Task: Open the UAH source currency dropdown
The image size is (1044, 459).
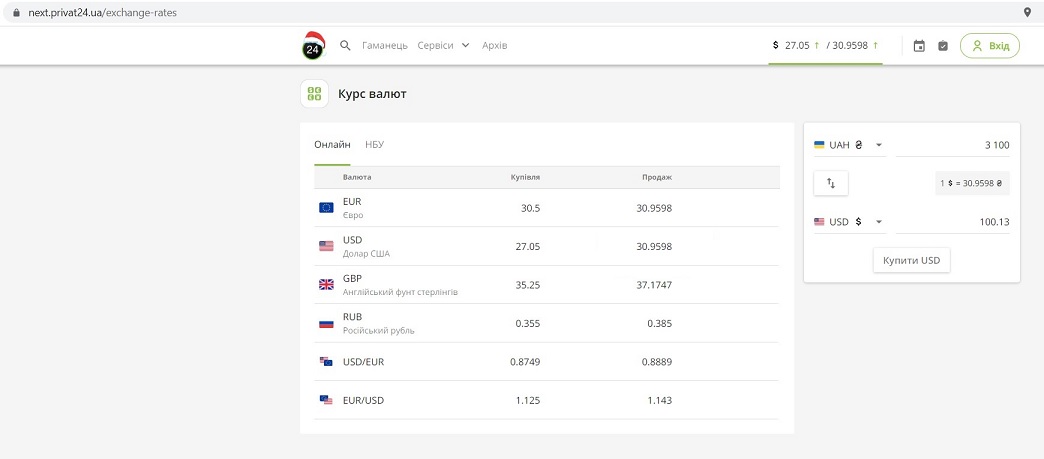Action: [849, 145]
